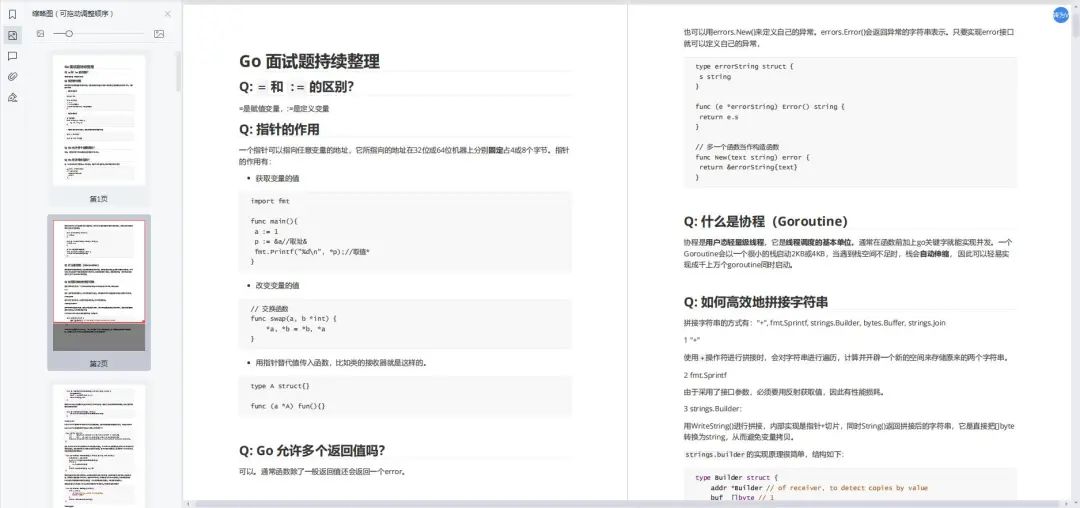1080x508 pixels.
Task: Click the '第1页' page label
Action: [x=99, y=198]
